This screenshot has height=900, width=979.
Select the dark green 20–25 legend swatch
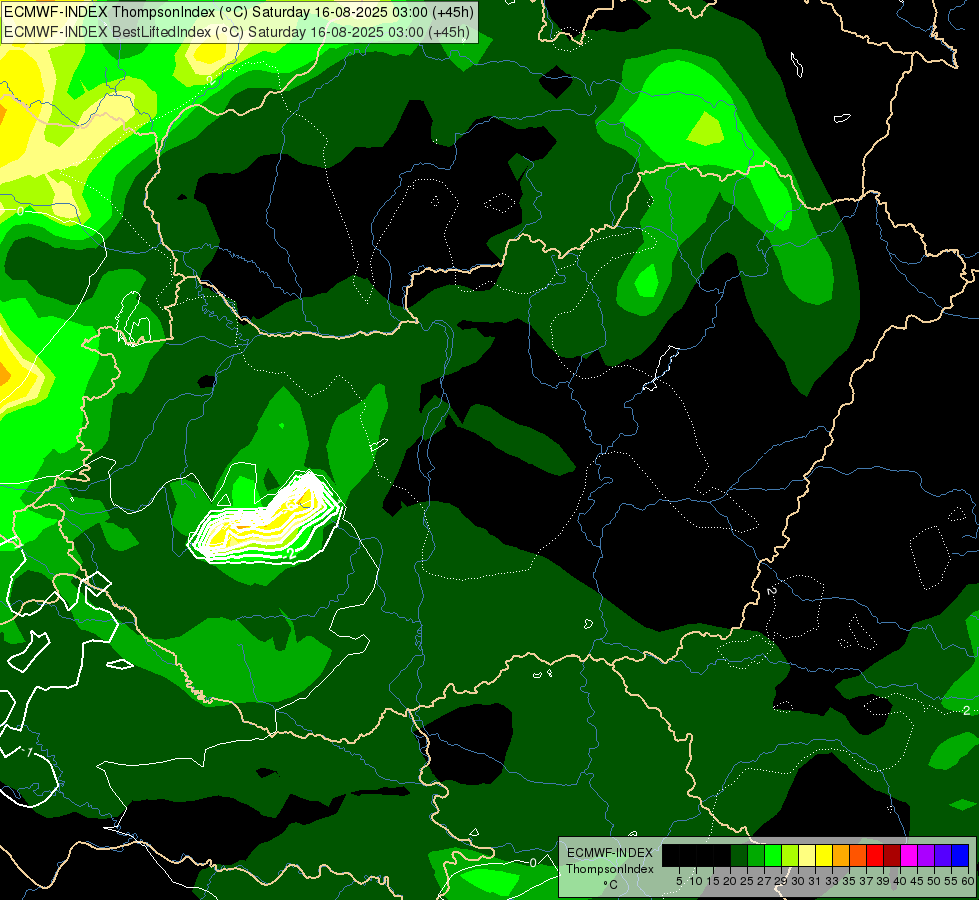[x=739, y=855]
